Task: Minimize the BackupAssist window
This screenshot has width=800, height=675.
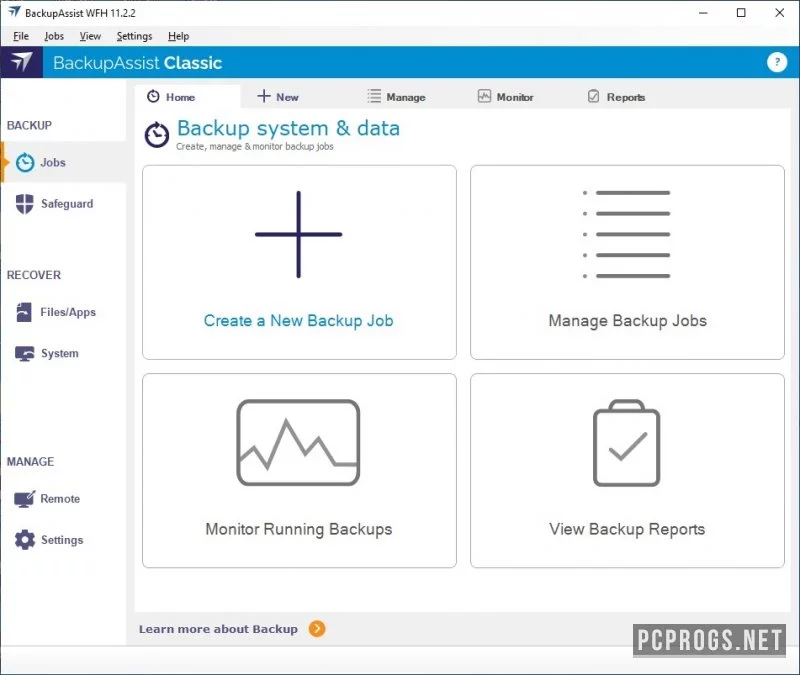Action: pyautogui.click(x=703, y=13)
